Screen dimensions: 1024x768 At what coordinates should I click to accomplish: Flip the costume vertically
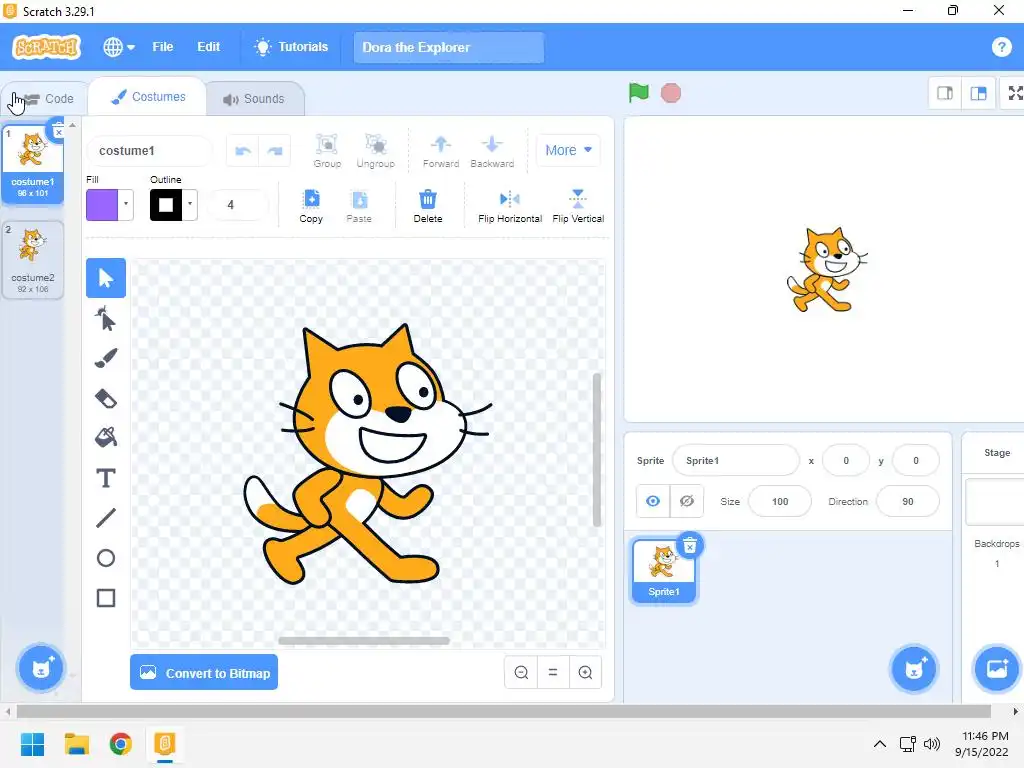tap(578, 206)
